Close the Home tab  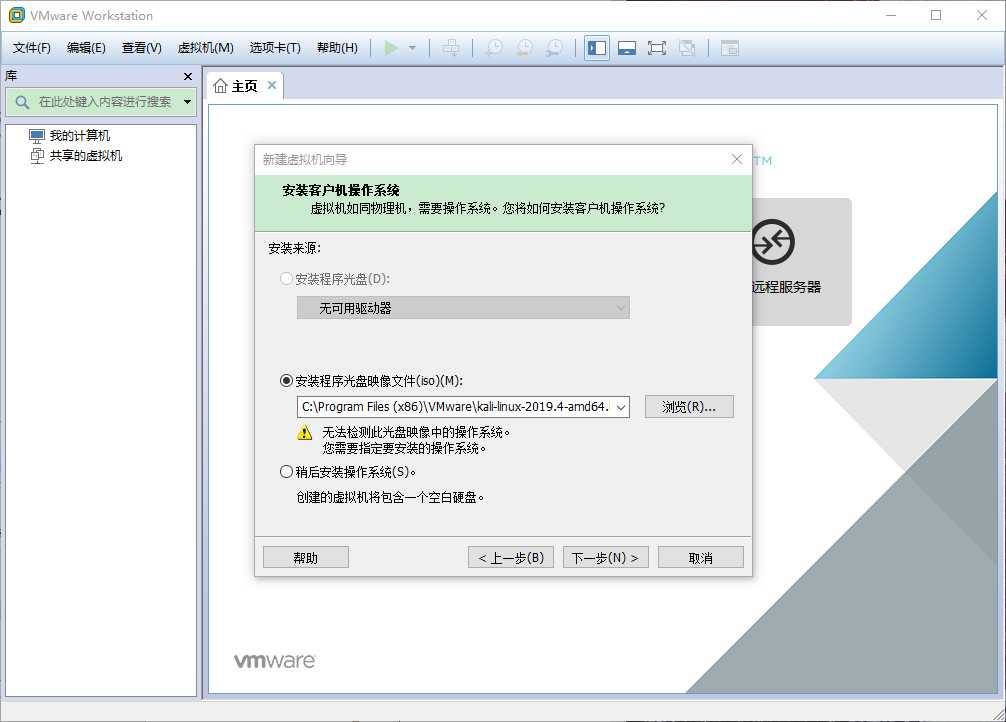272,85
